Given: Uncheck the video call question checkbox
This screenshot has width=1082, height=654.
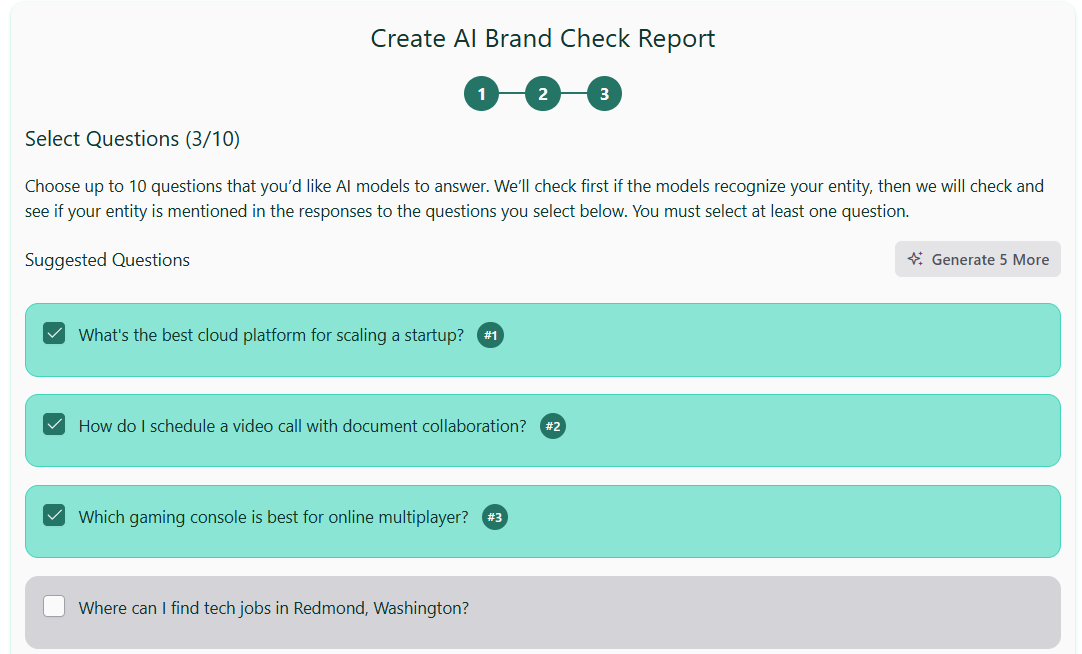Looking at the screenshot, I should (54, 424).
